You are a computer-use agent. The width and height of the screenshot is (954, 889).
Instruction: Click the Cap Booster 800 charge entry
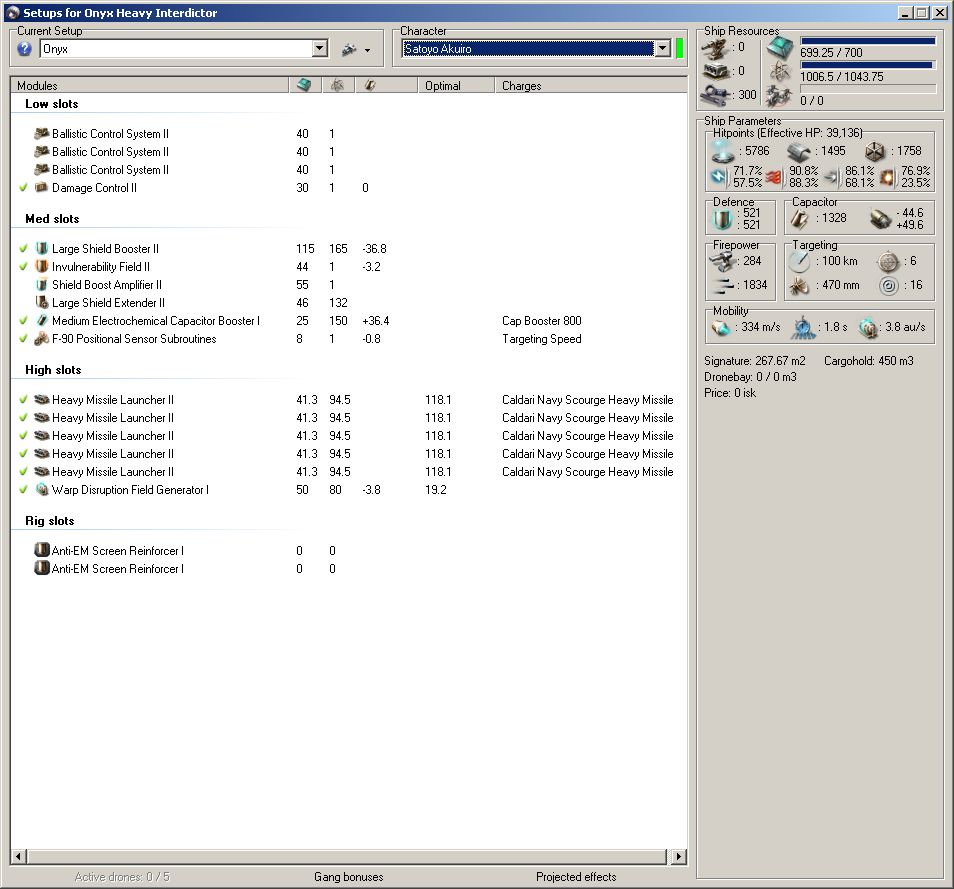coord(541,321)
